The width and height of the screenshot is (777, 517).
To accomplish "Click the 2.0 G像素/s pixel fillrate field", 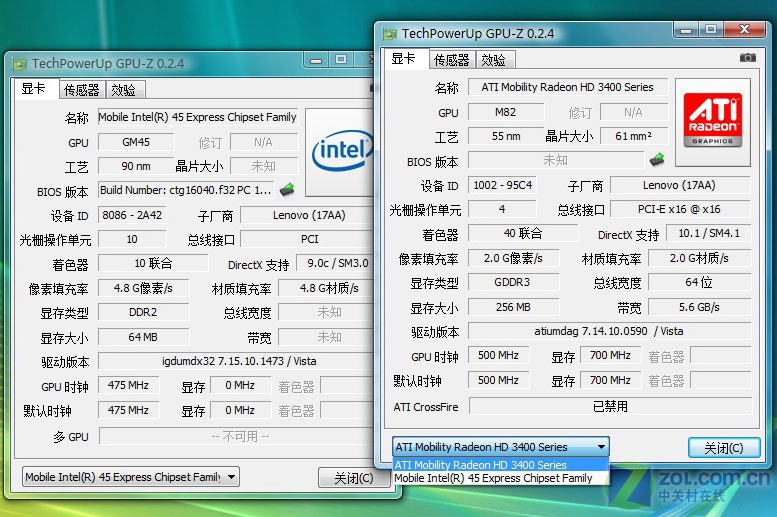I will coord(513,258).
